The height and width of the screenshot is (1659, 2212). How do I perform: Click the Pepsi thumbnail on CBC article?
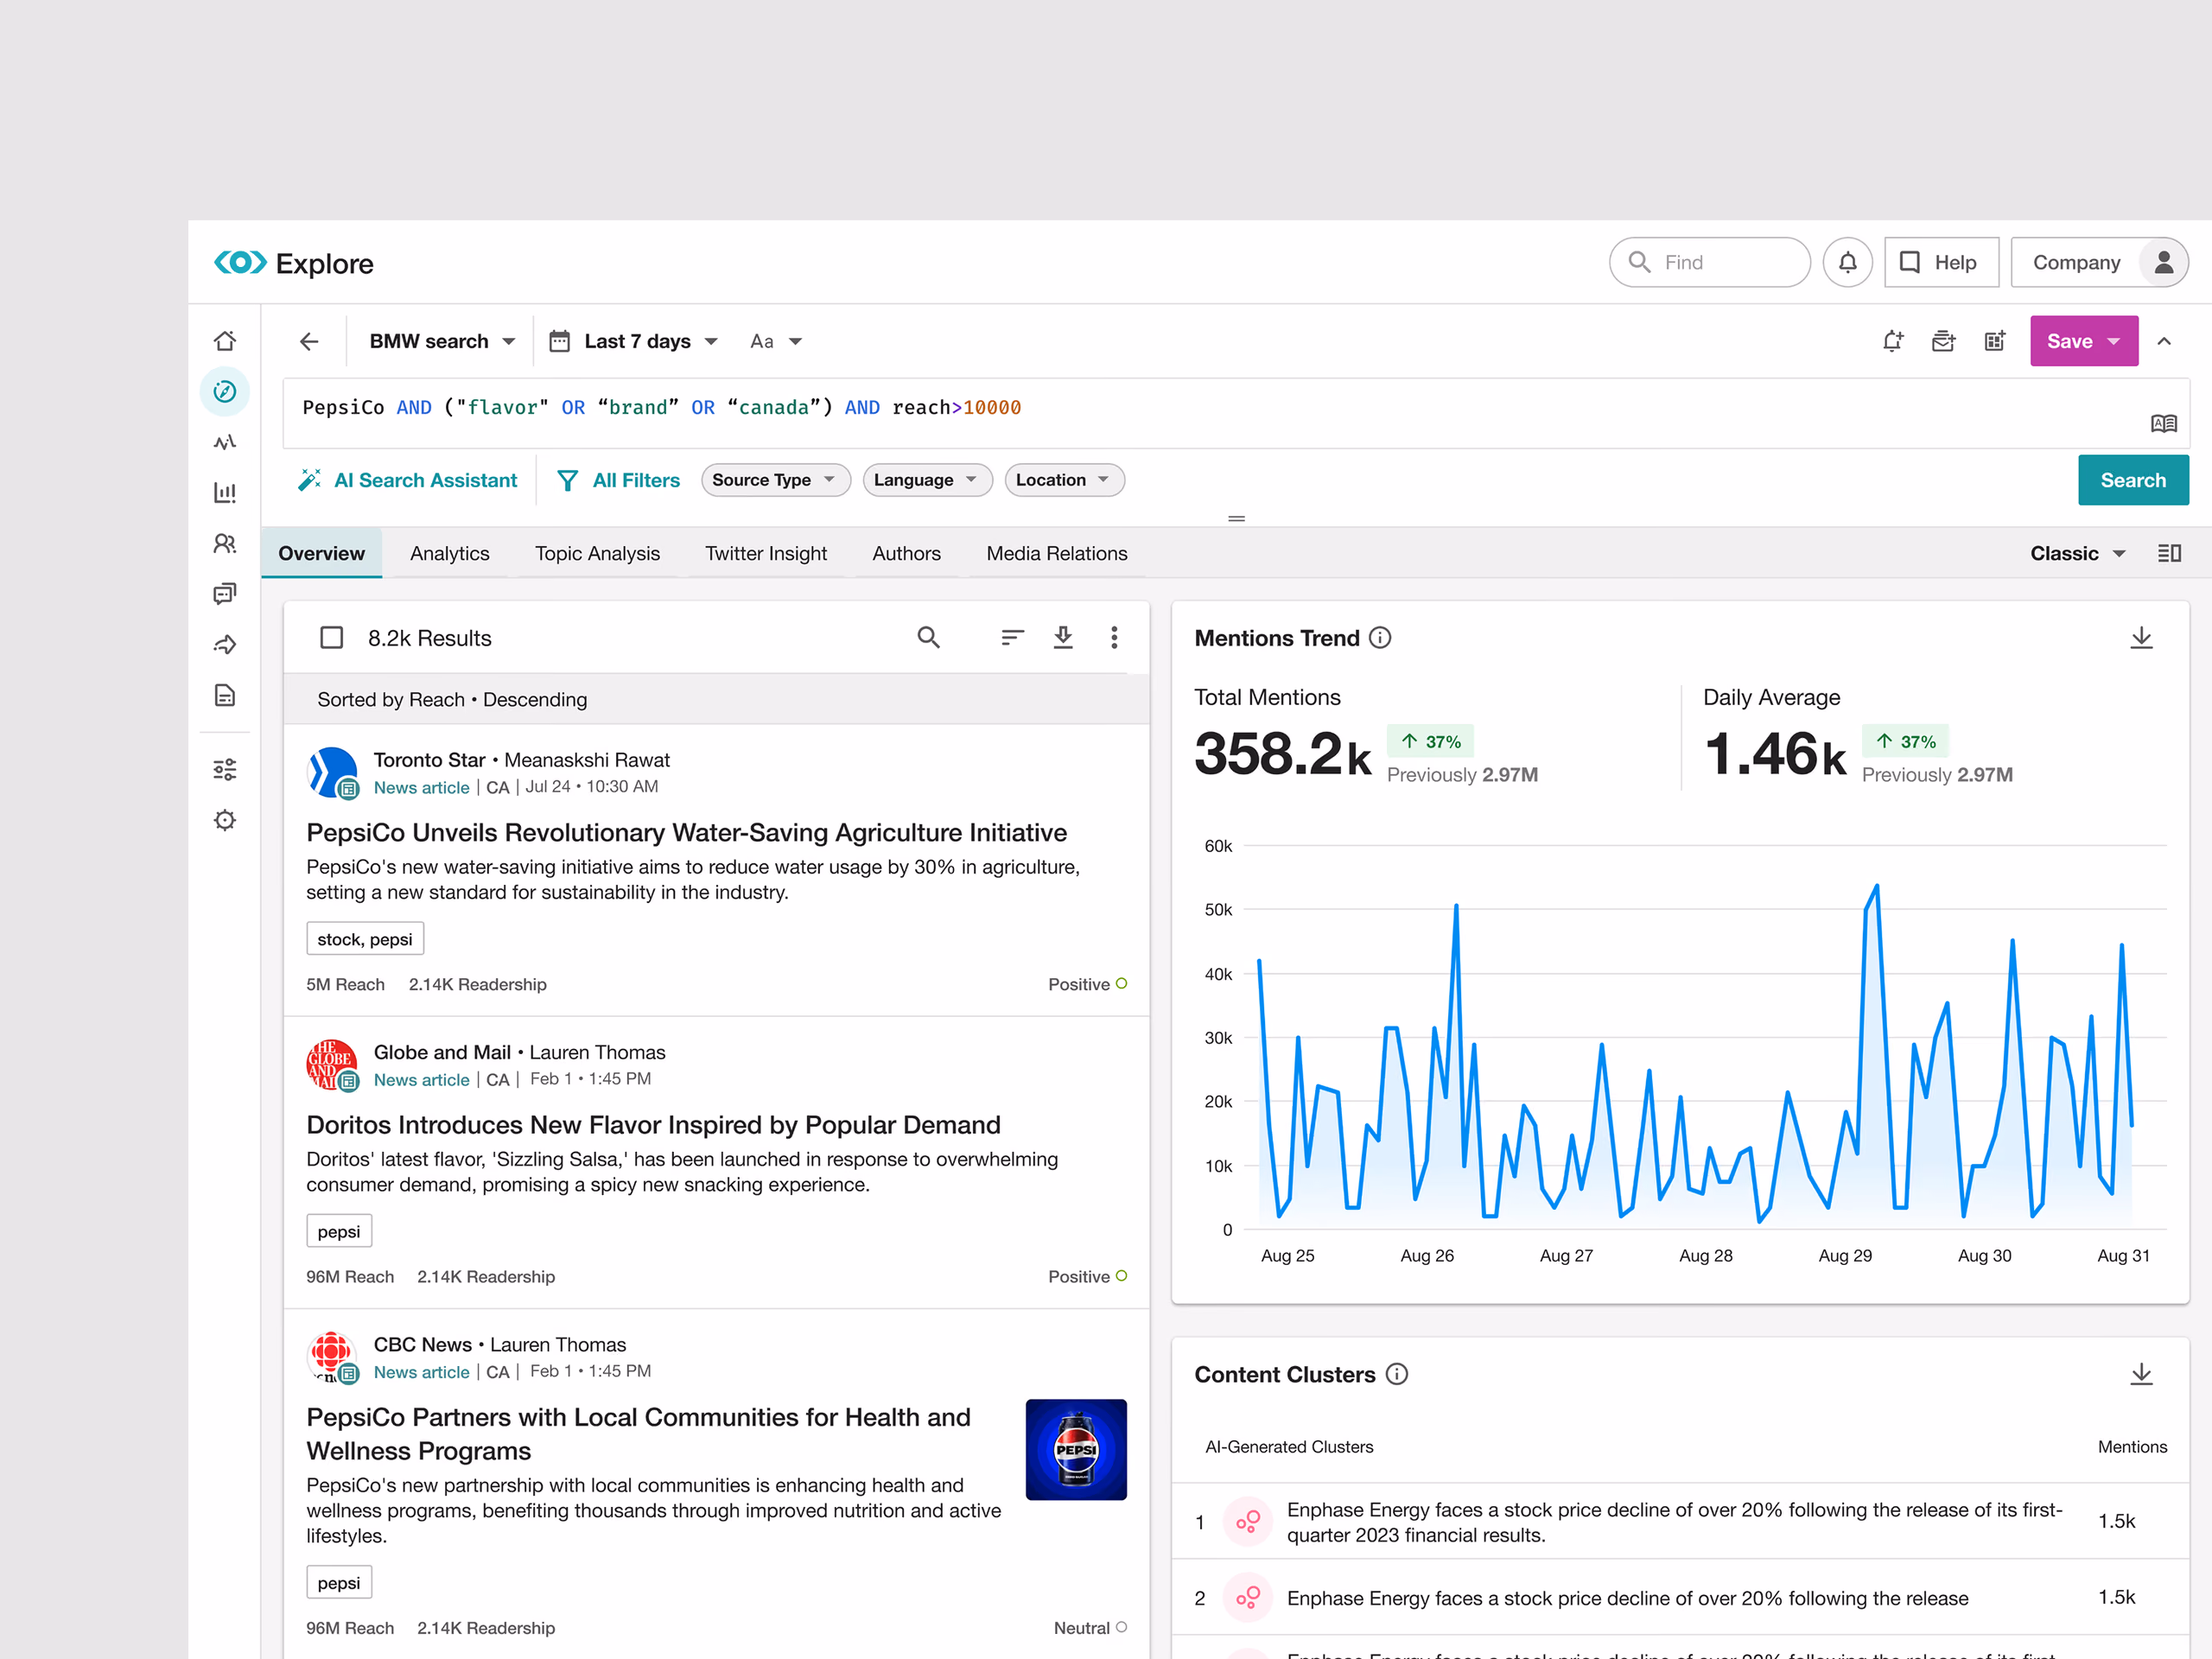point(1076,1449)
